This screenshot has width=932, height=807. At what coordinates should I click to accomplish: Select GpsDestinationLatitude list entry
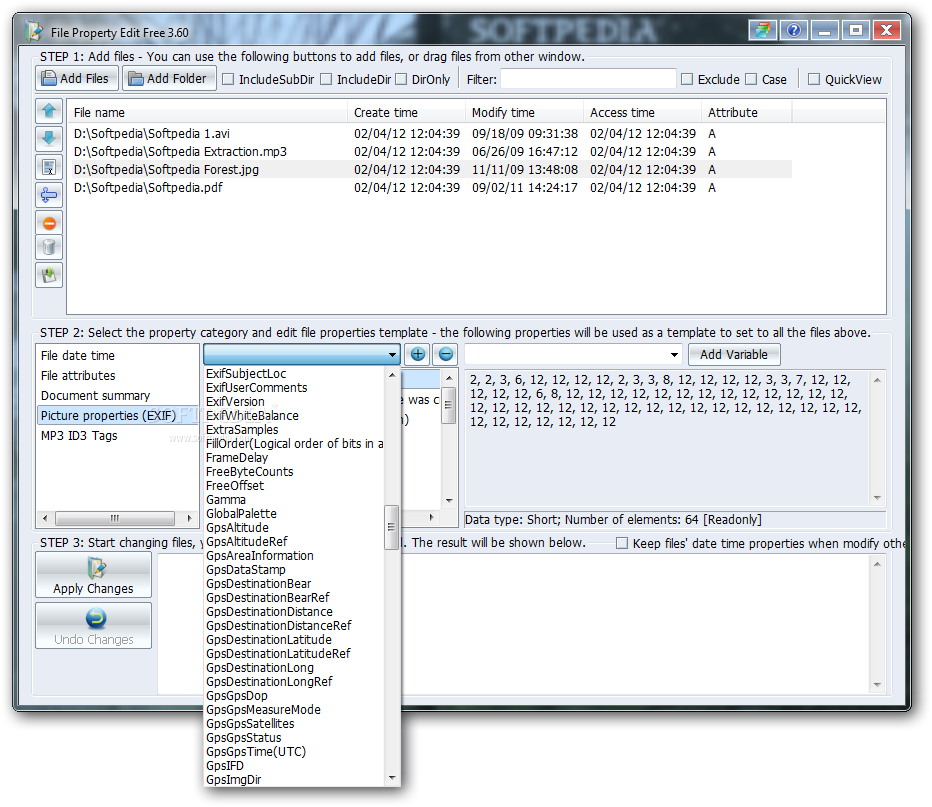point(269,639)
